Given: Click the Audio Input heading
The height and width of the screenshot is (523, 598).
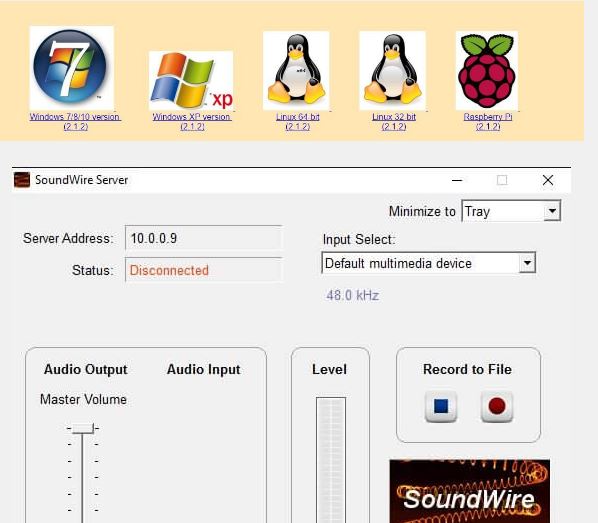Looking at the screenshot, I should 203,369.
